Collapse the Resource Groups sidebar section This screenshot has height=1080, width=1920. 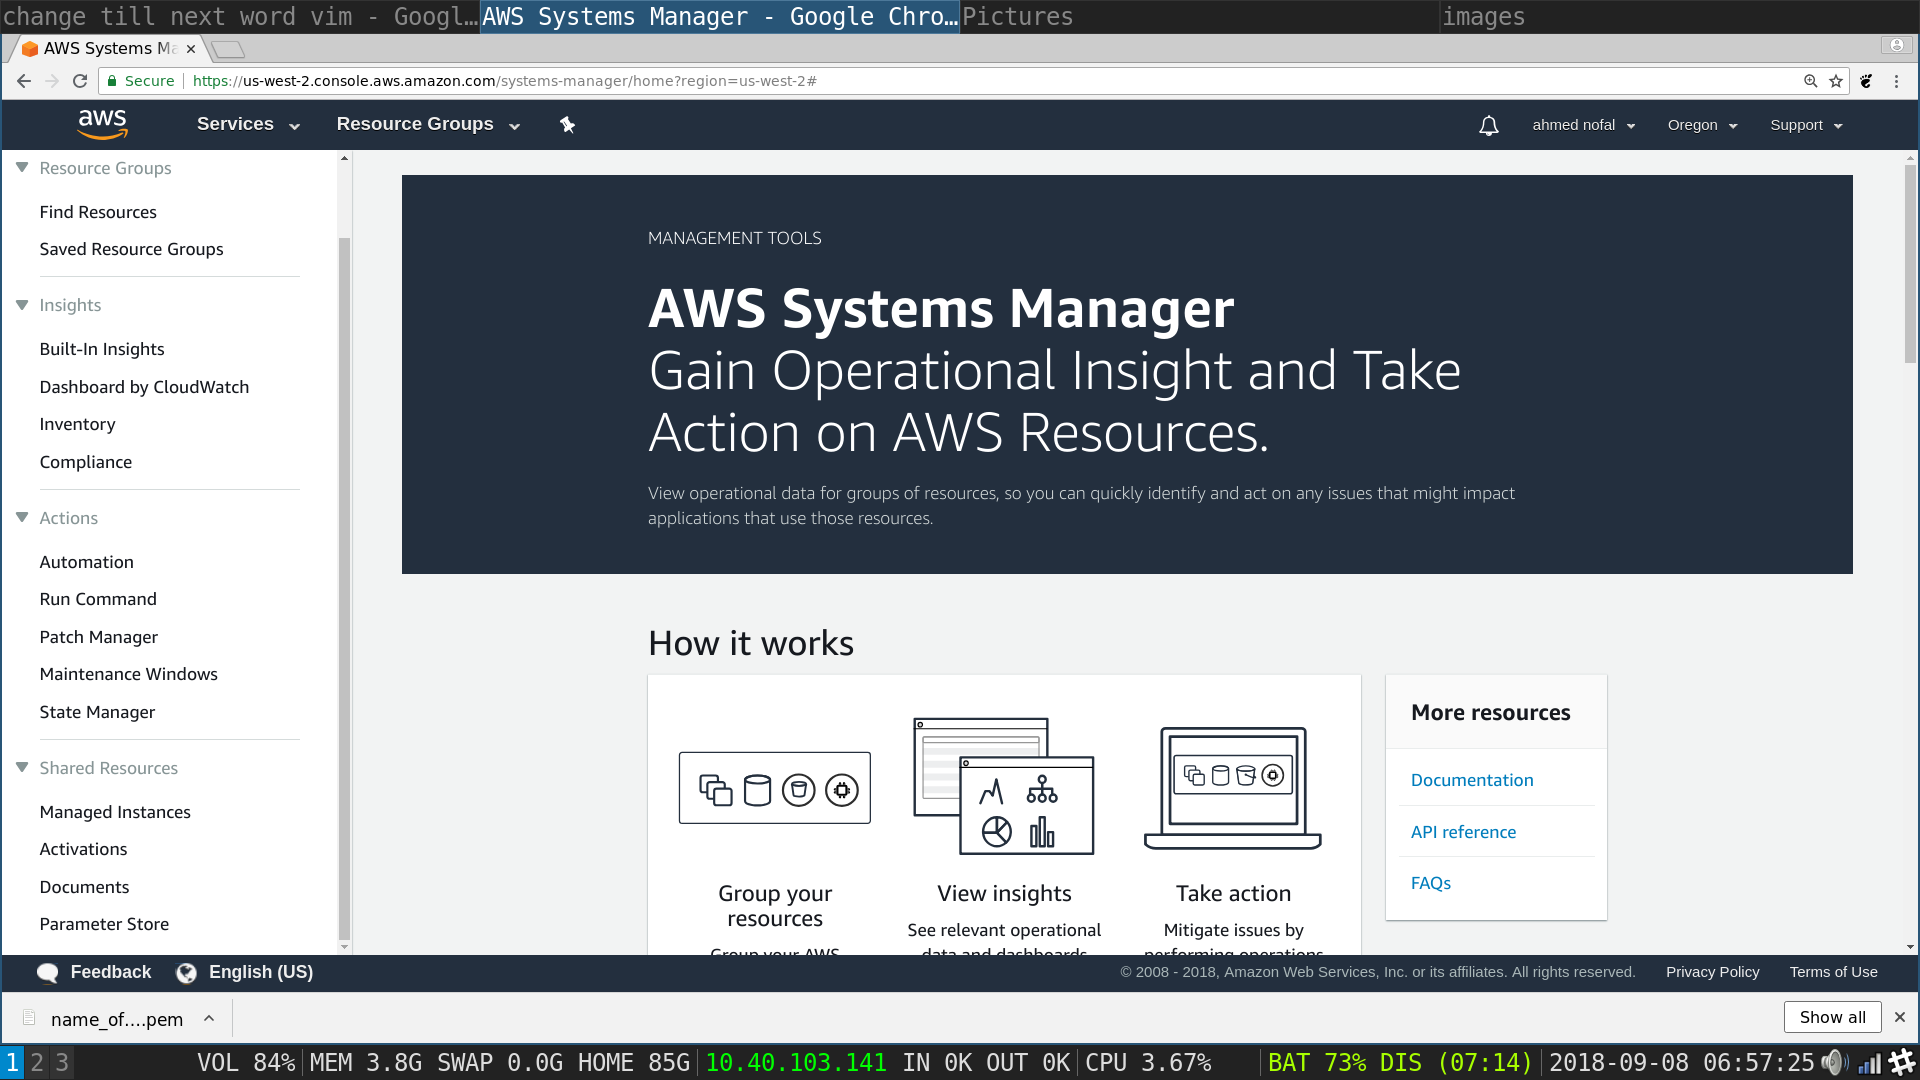click(x=22, y=168)
